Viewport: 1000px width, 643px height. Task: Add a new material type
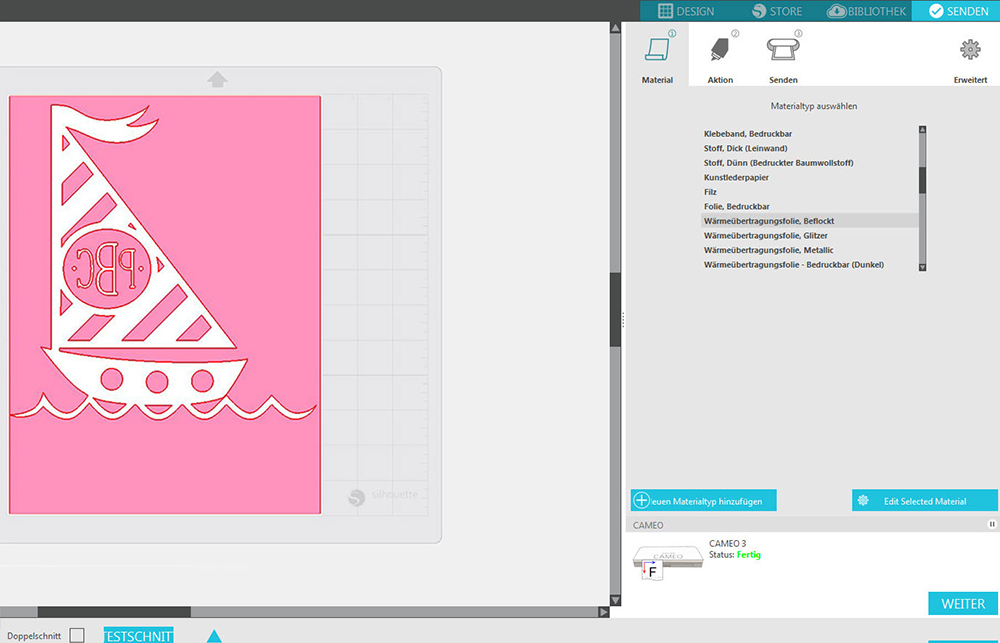point(703,501)
